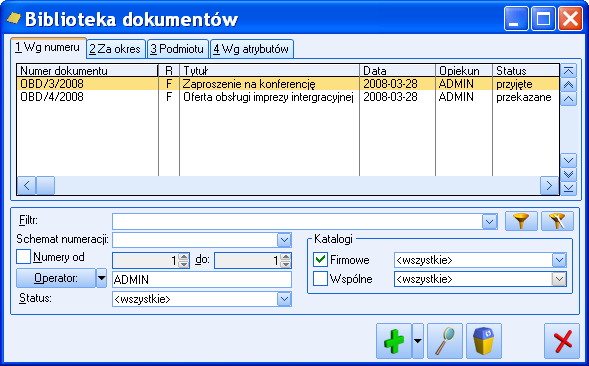Image resolution: width=589 pixels, height=366 pixels.
Task: Click the Numery od value field
Action: coord(146,260)
